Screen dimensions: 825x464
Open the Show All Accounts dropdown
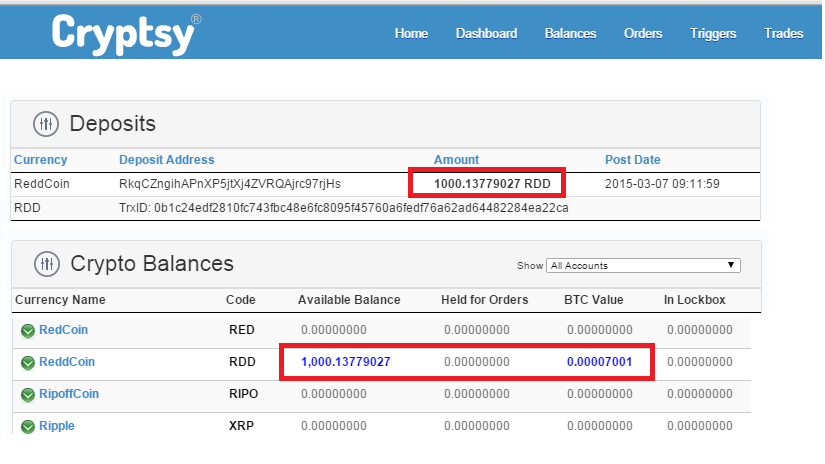[x=643, y=266]
